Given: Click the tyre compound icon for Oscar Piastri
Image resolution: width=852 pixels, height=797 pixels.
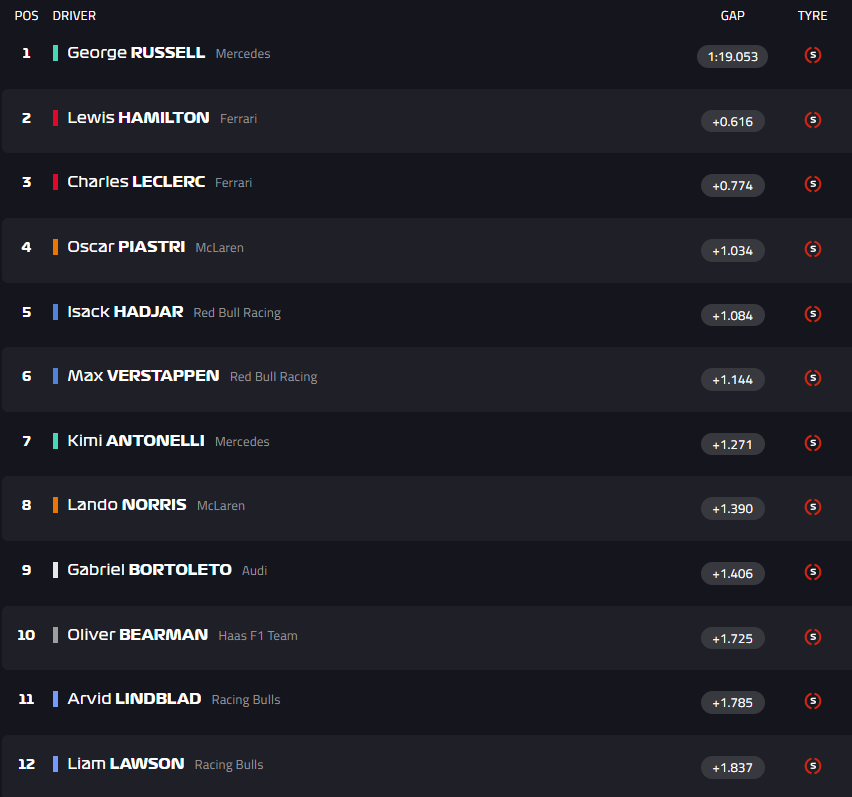Looking at the screenshot, I should tap(813, 249).
